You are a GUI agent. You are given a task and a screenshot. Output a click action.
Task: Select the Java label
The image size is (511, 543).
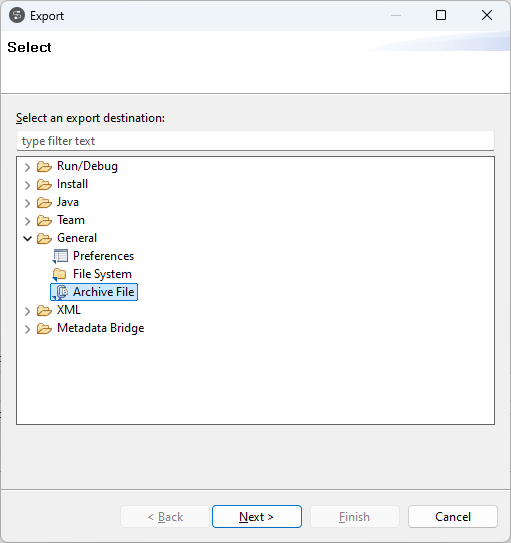(x=68, y=202)
